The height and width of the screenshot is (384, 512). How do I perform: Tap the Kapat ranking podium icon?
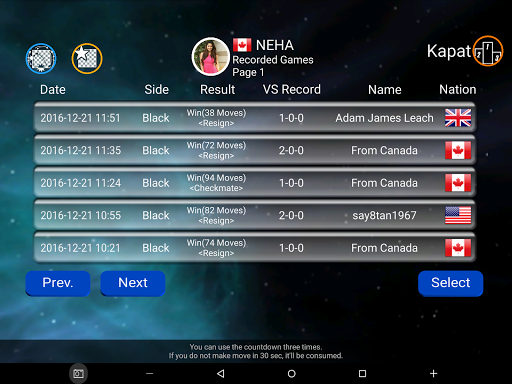click(x=488, y=51)
